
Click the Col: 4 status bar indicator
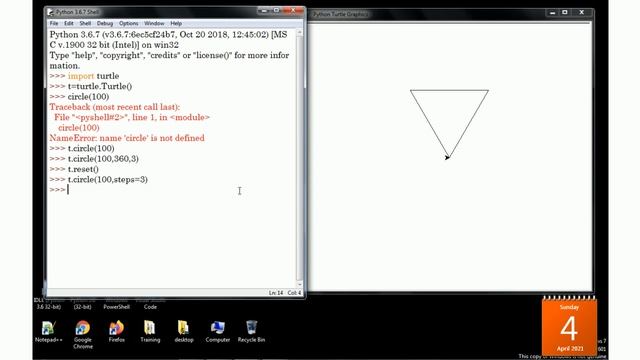point(294,293)
